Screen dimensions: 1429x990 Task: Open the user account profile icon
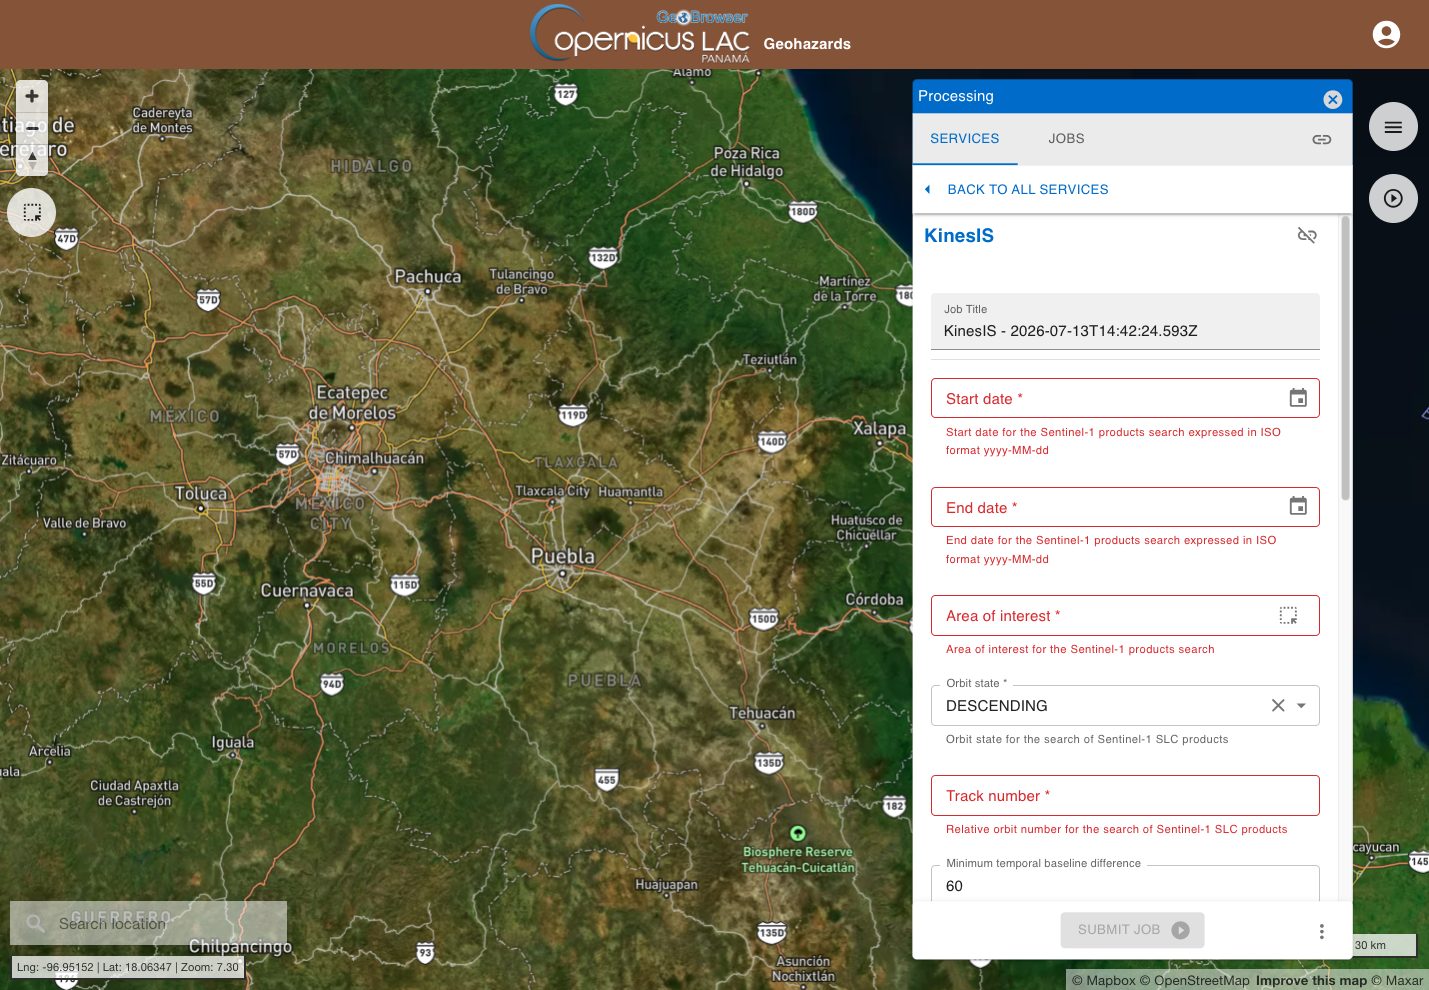pos(1386,35)
